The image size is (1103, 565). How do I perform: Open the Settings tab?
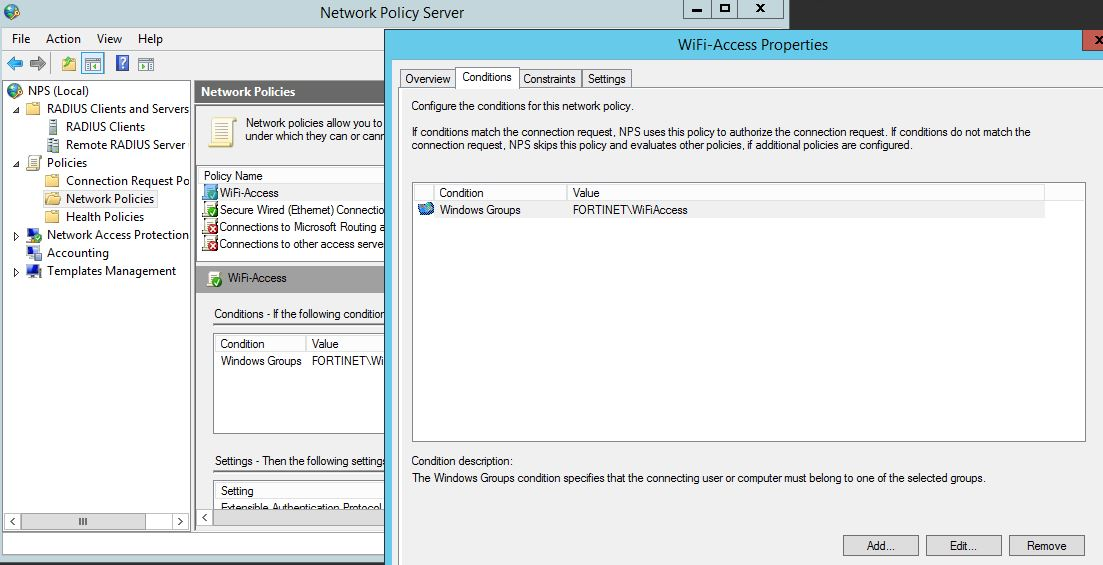click(606, 79)
